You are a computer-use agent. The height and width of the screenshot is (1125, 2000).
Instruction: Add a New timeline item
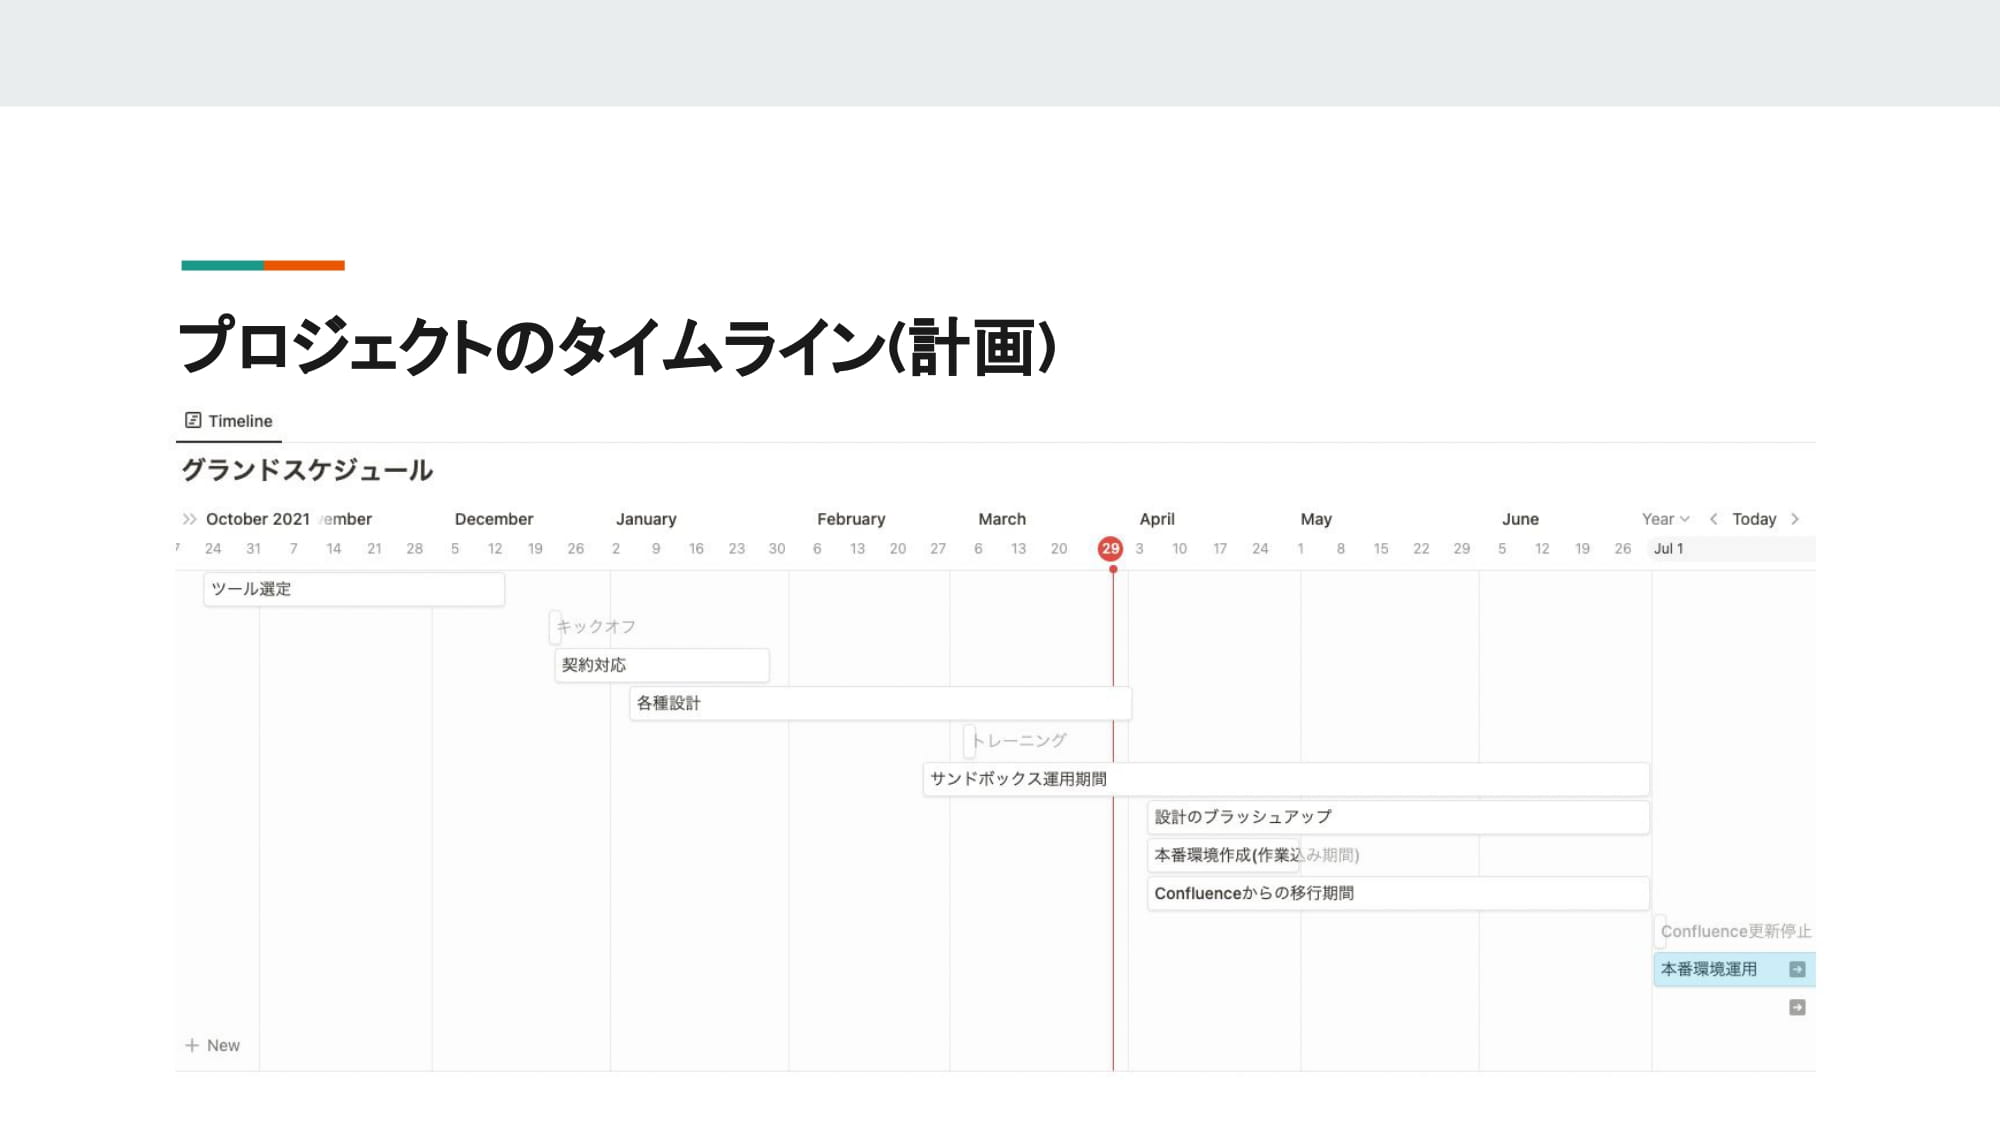click(223, 1045)
